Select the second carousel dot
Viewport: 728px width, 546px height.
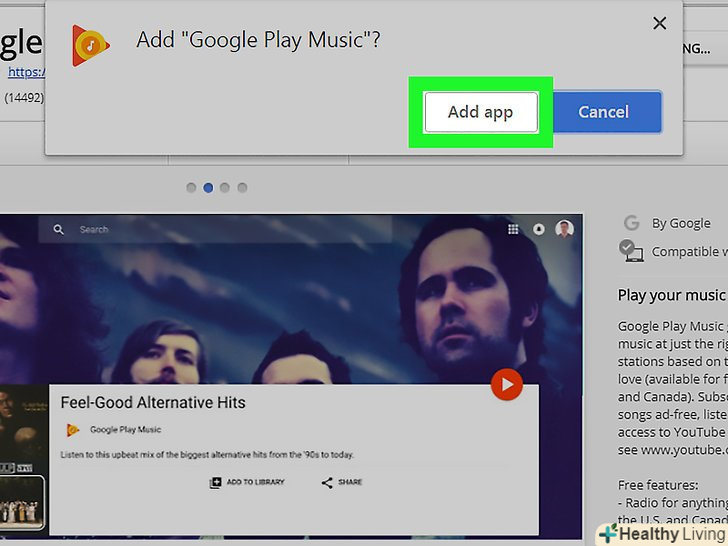(208, 188)
